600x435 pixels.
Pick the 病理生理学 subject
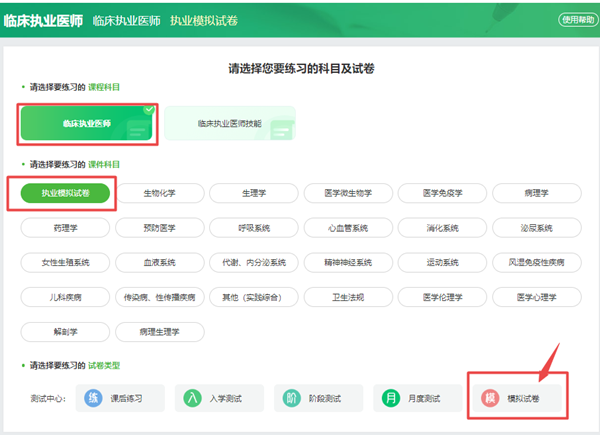(x=159, y=331)
